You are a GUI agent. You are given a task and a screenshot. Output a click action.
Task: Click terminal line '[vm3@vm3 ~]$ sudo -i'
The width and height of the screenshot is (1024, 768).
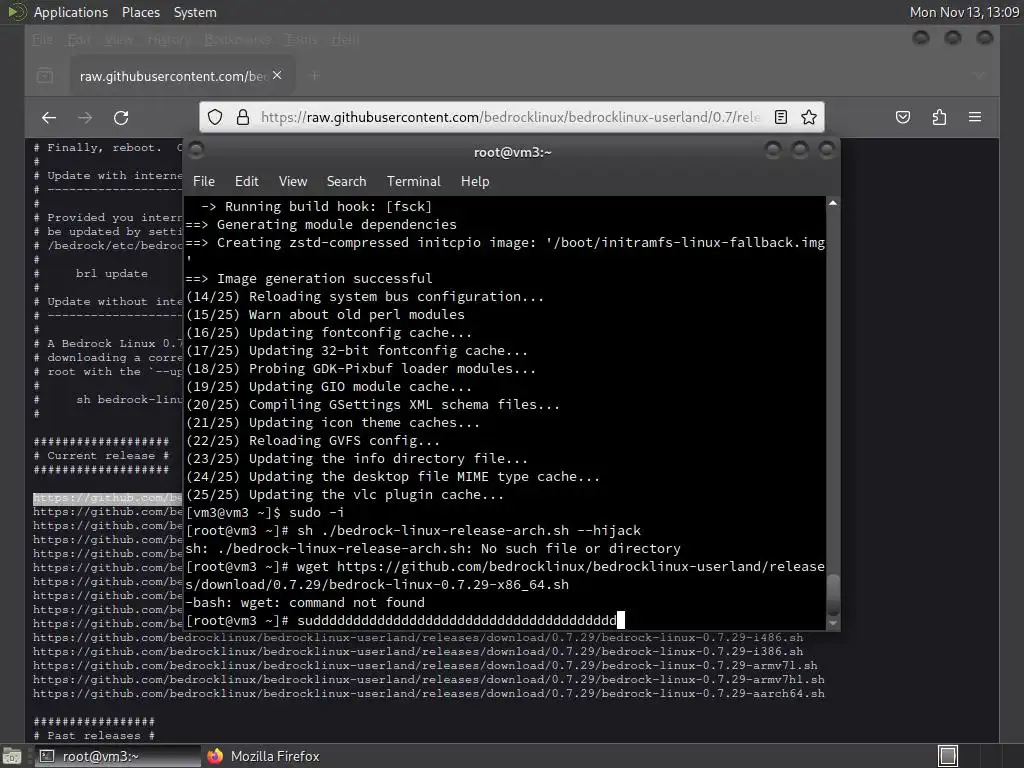264,513
